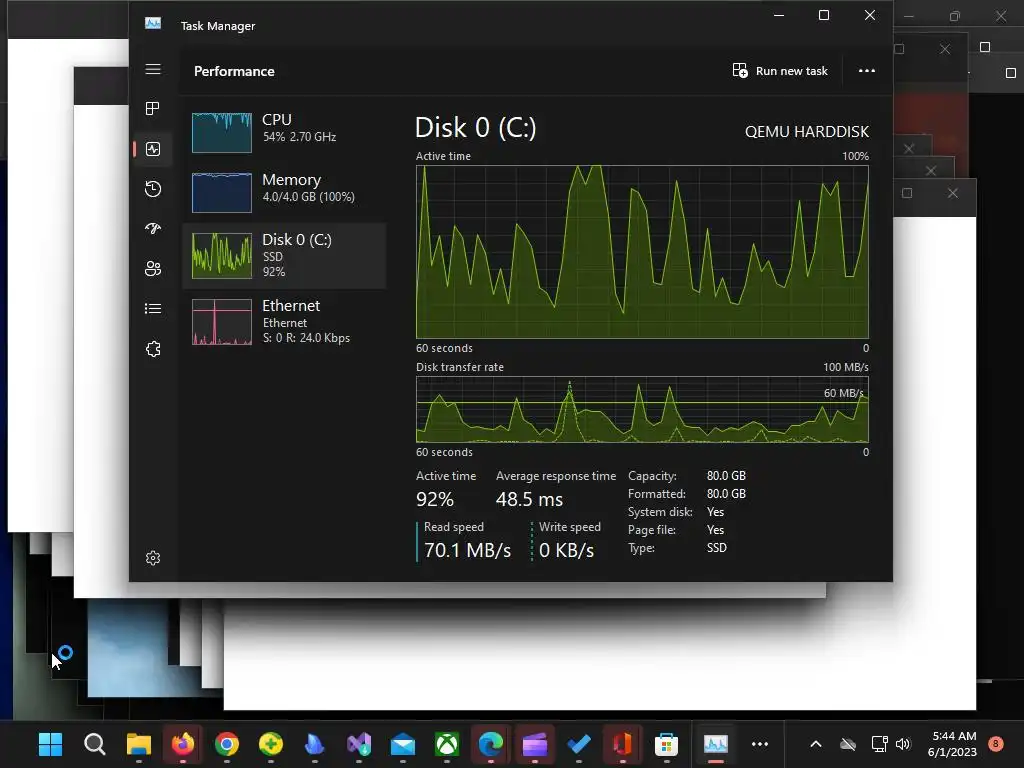Screen dimensions: 1024x768
Task: Open the App history page icon
Action: coord(153,189)
